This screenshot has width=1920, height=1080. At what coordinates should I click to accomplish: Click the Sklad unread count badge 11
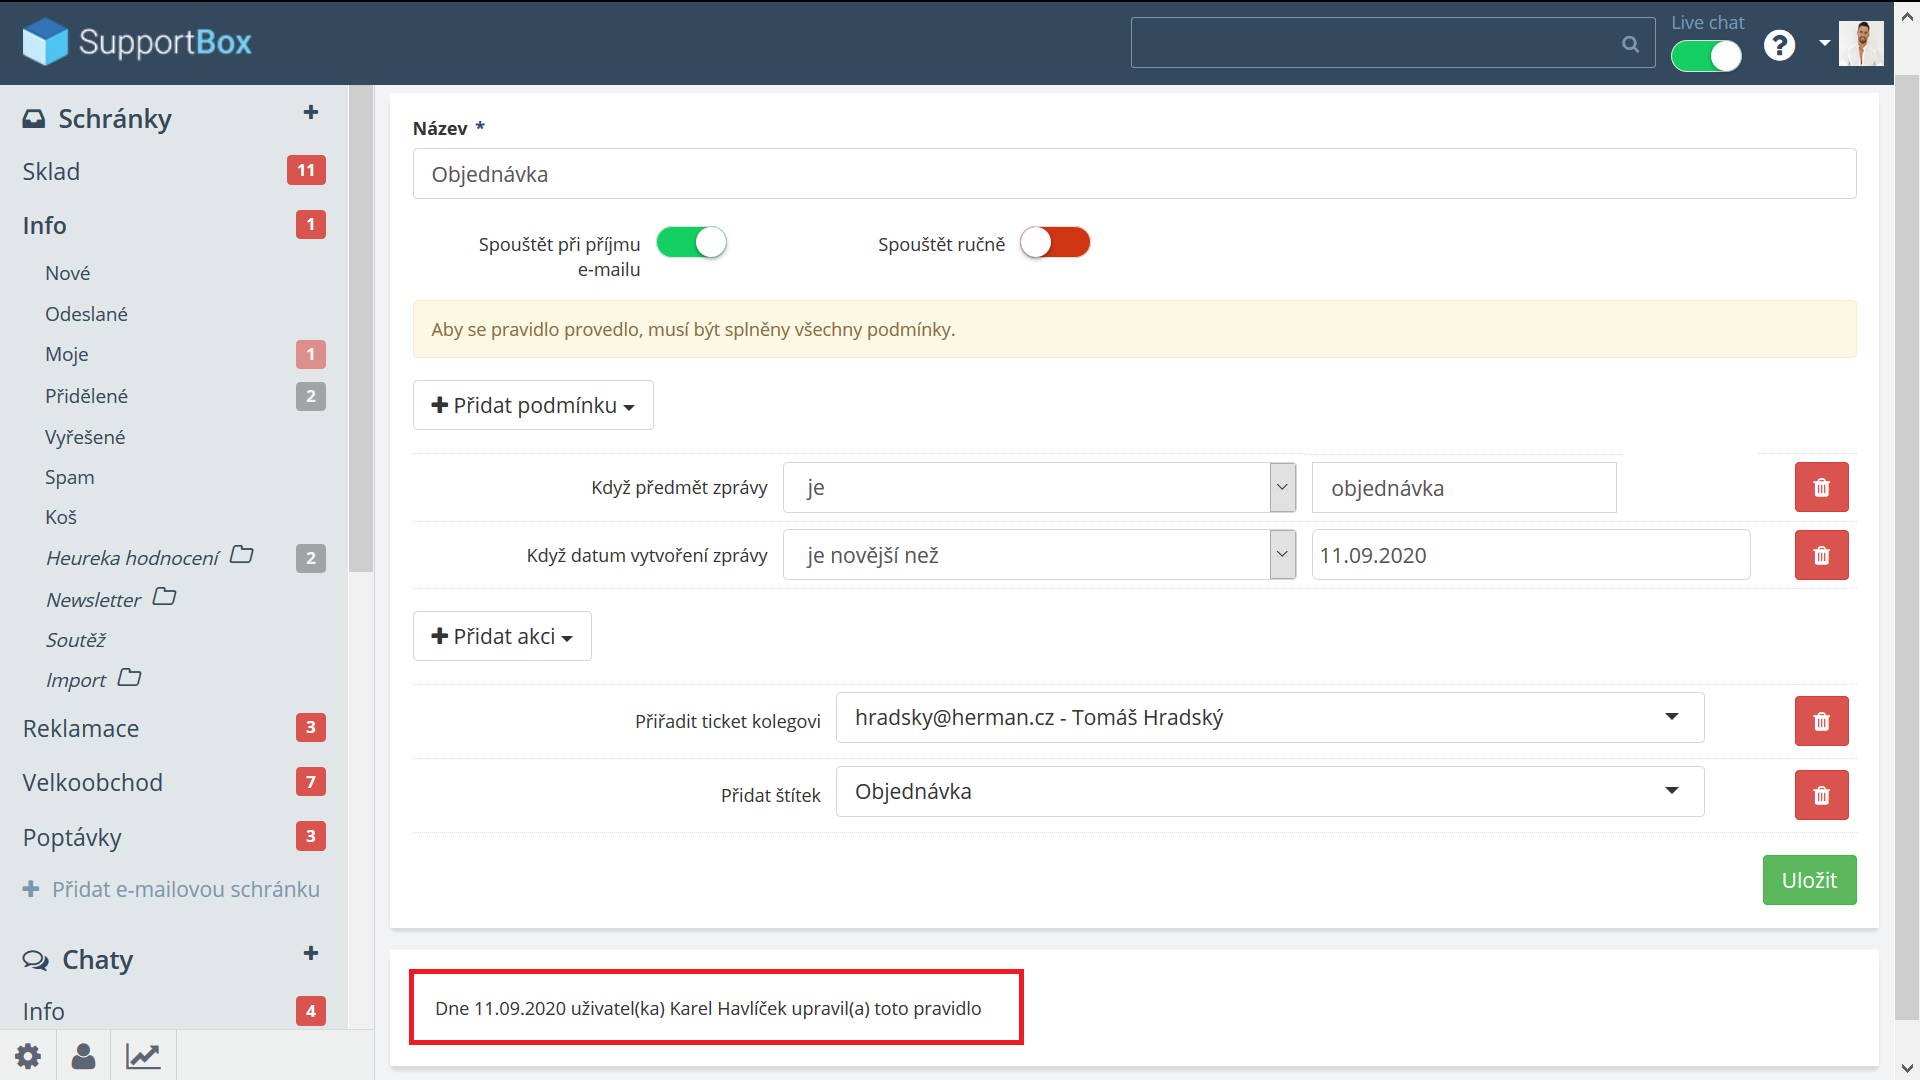coord(306,170)
